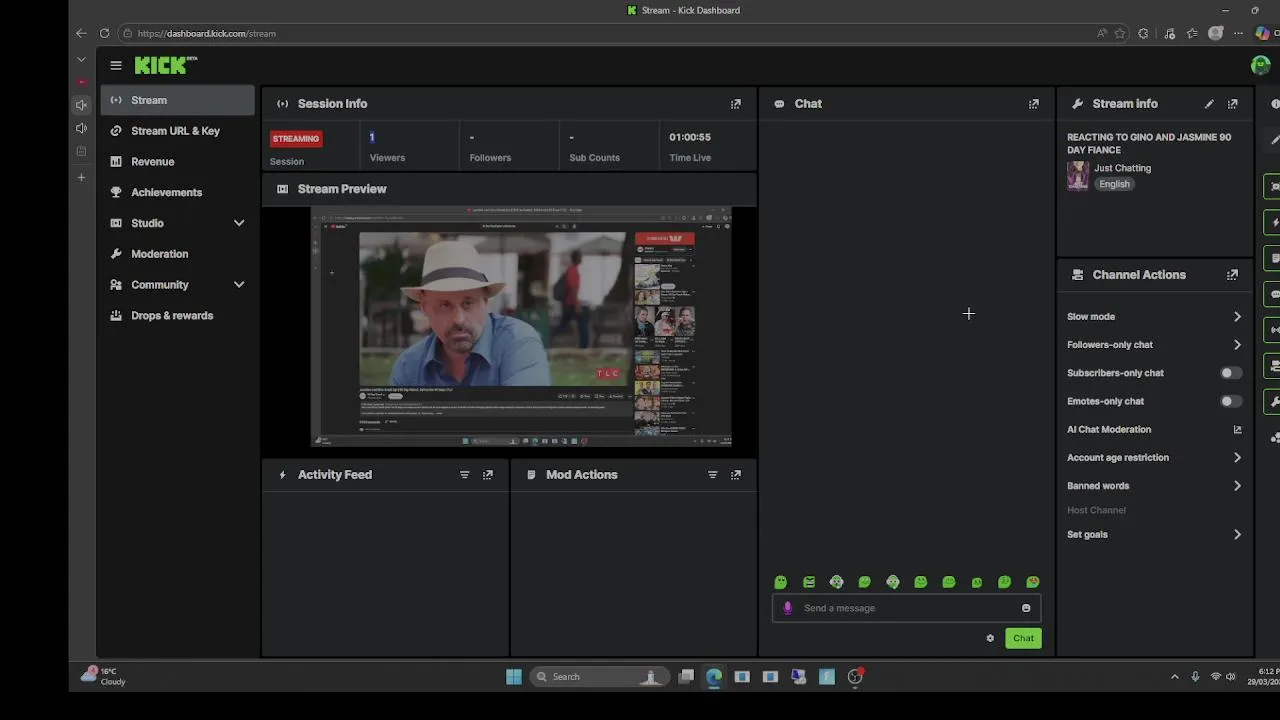
Task: Click the Just Chatting category label
Action: (x=1122, y=168)
